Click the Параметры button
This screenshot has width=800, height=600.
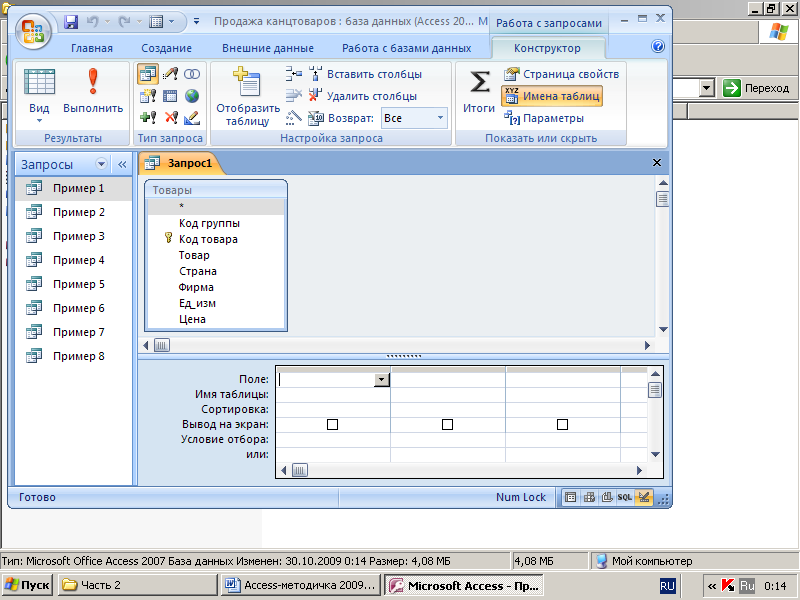click(544, 118)
